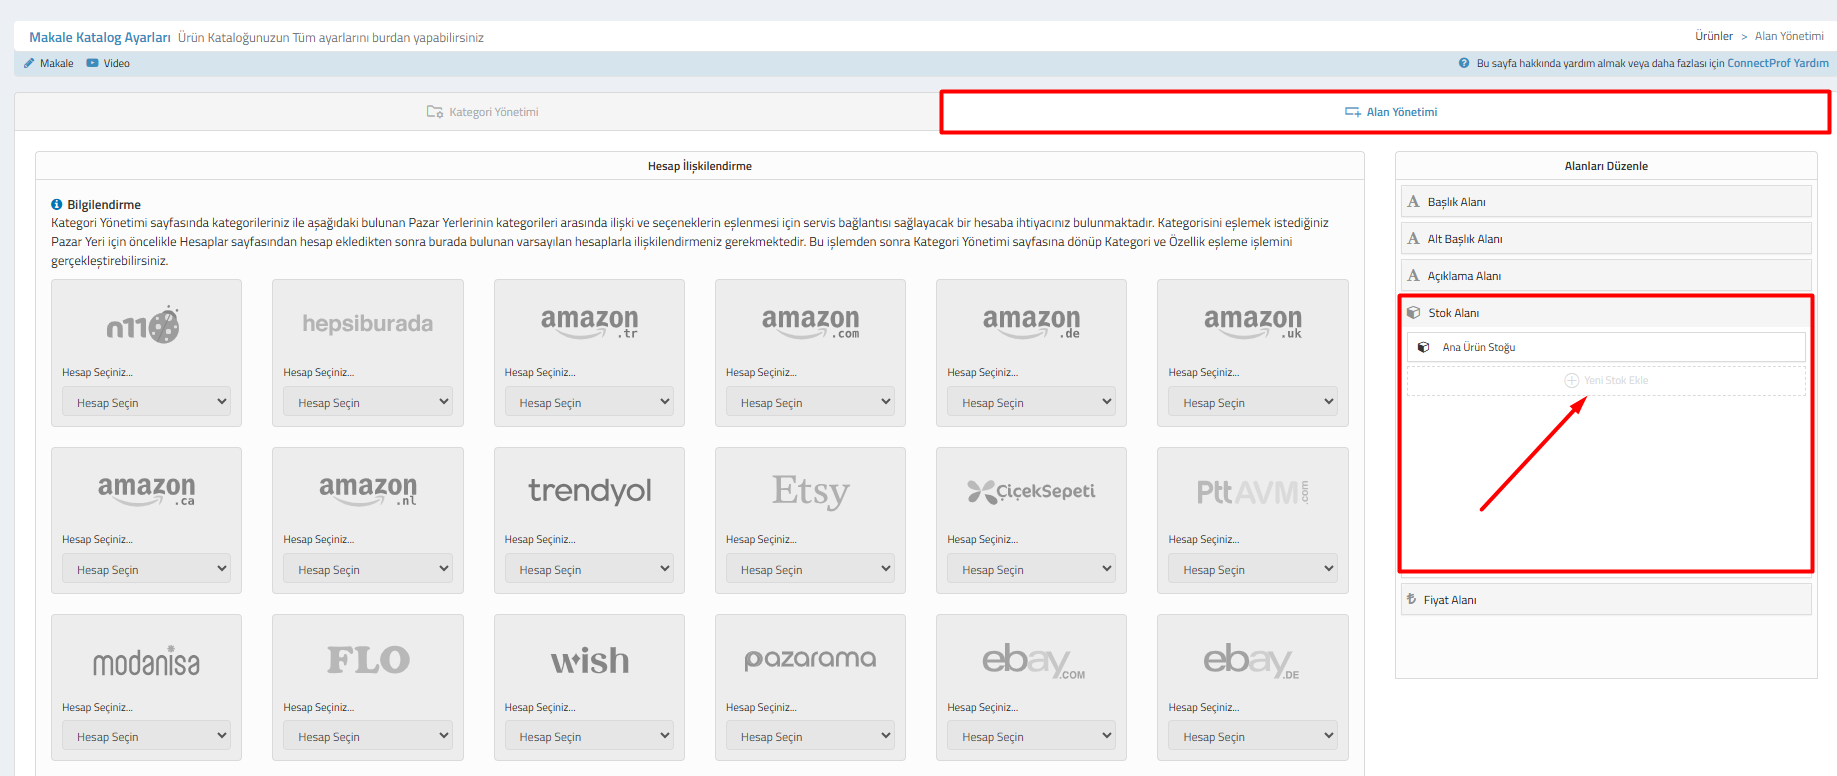Click the Stok Alanı cube icon
Screen dimensions: 1837x776
(x=1414, y=313)
